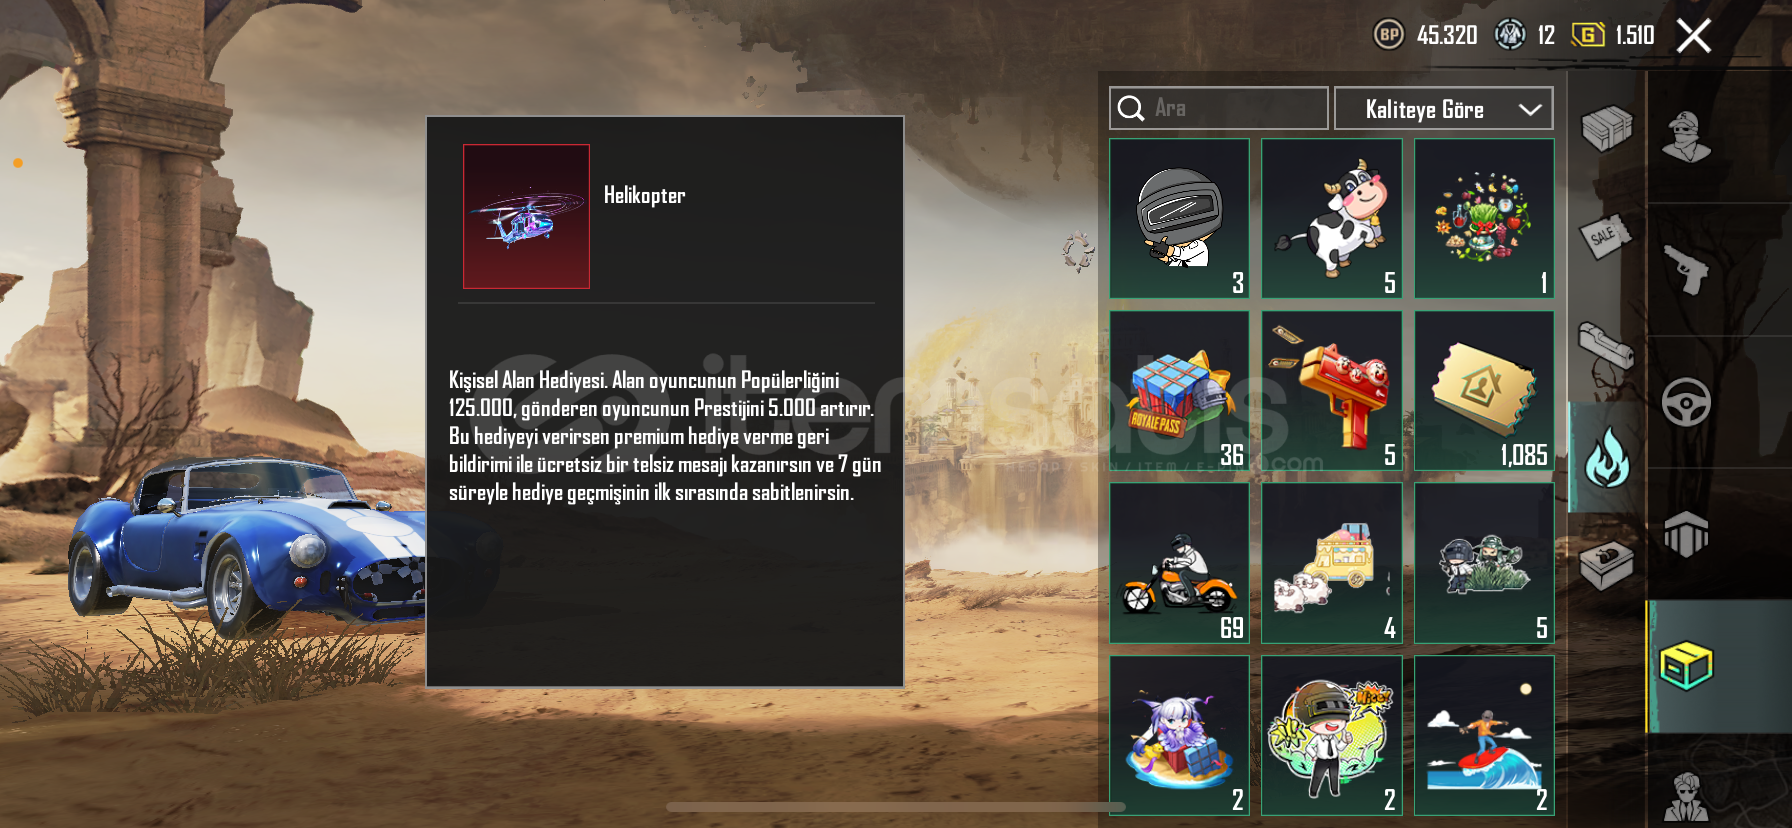Select the cow mascot inventory item
The width and height of the screenshot is (1792, 828).
[1332, 218]
